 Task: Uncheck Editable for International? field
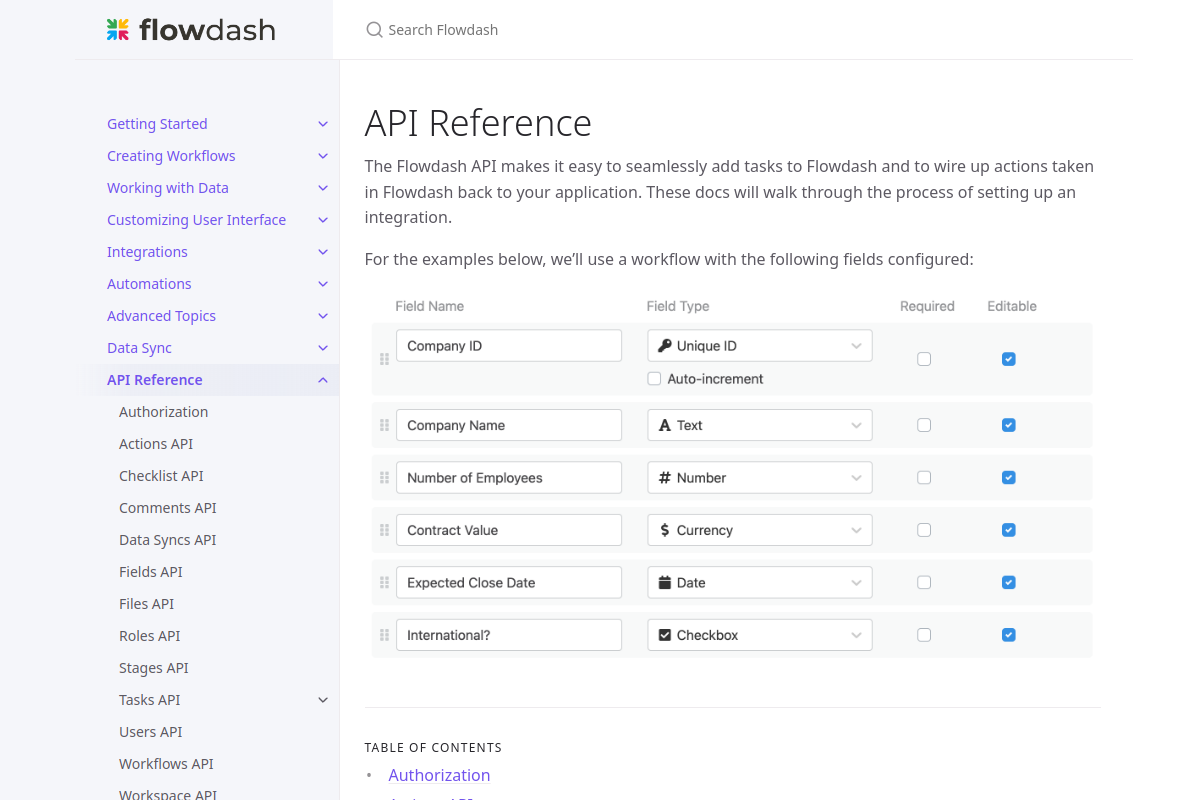point(1009,635)
